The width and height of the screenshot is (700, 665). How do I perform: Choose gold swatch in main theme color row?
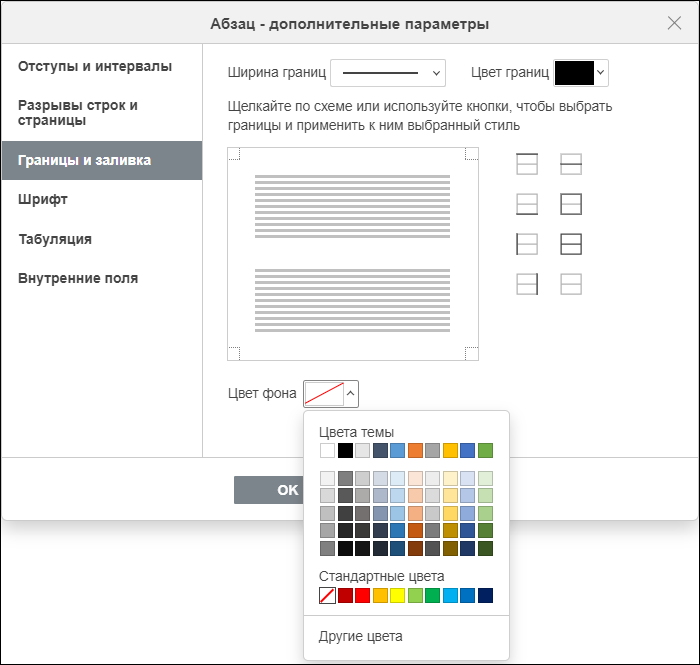[x=450, y=450]
